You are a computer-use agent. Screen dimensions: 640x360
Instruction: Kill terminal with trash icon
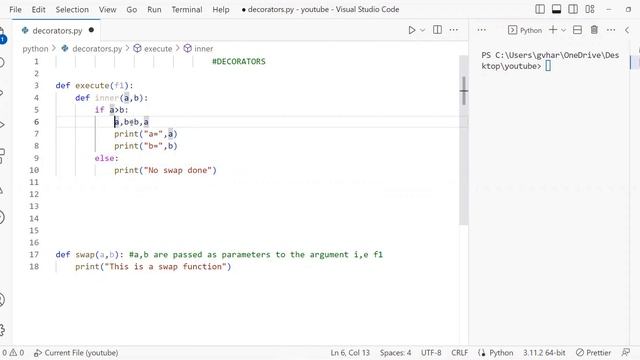click(x=594, y=30)
